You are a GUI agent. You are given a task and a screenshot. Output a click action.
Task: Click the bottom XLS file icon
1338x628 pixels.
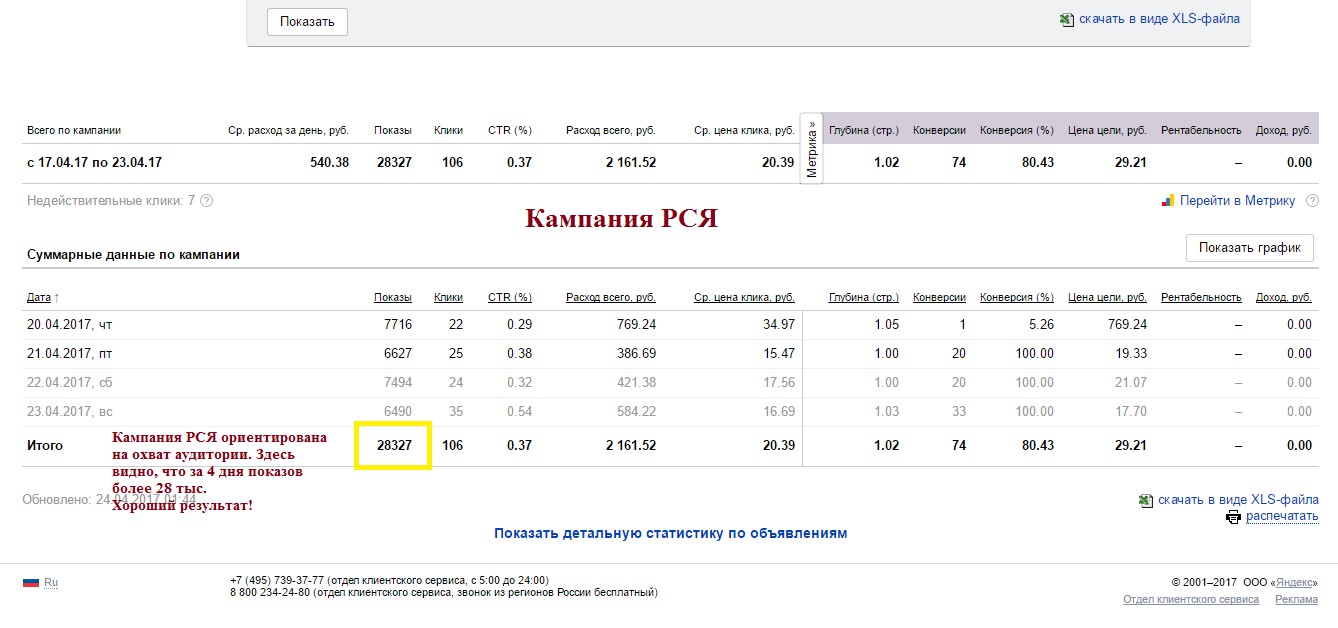tap(1146, 500)
